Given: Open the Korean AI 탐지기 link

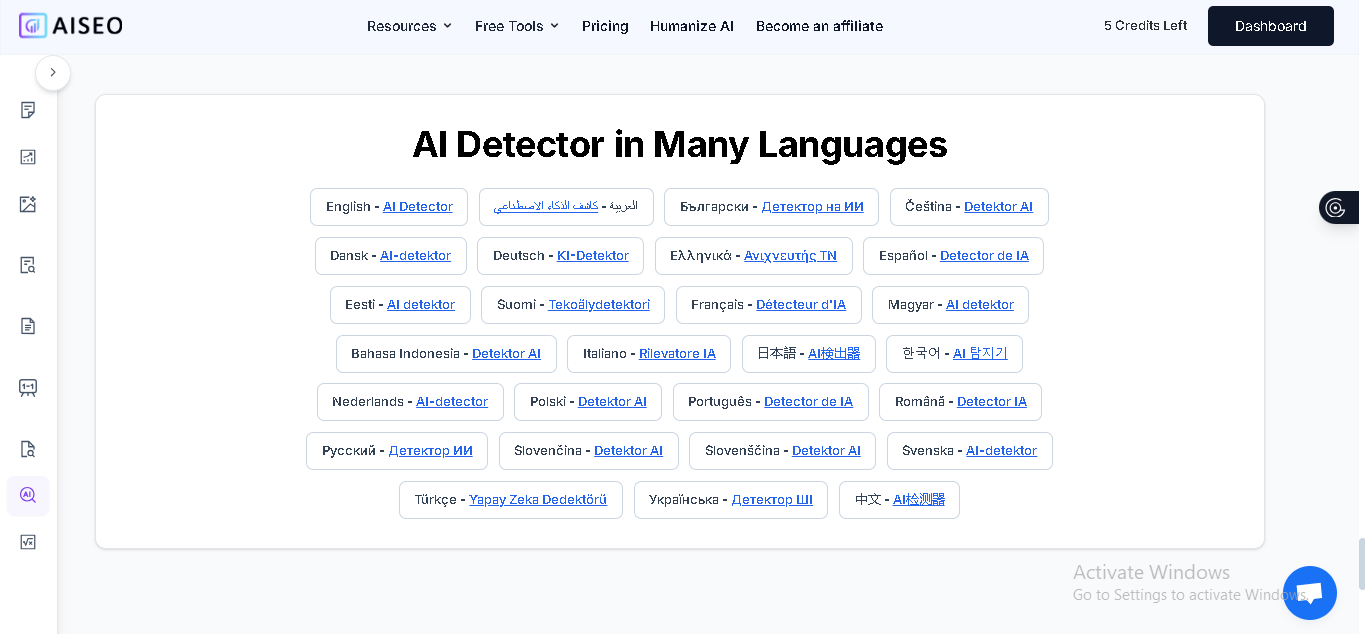Looking at the screenshot, I should [x=980, y=354].
